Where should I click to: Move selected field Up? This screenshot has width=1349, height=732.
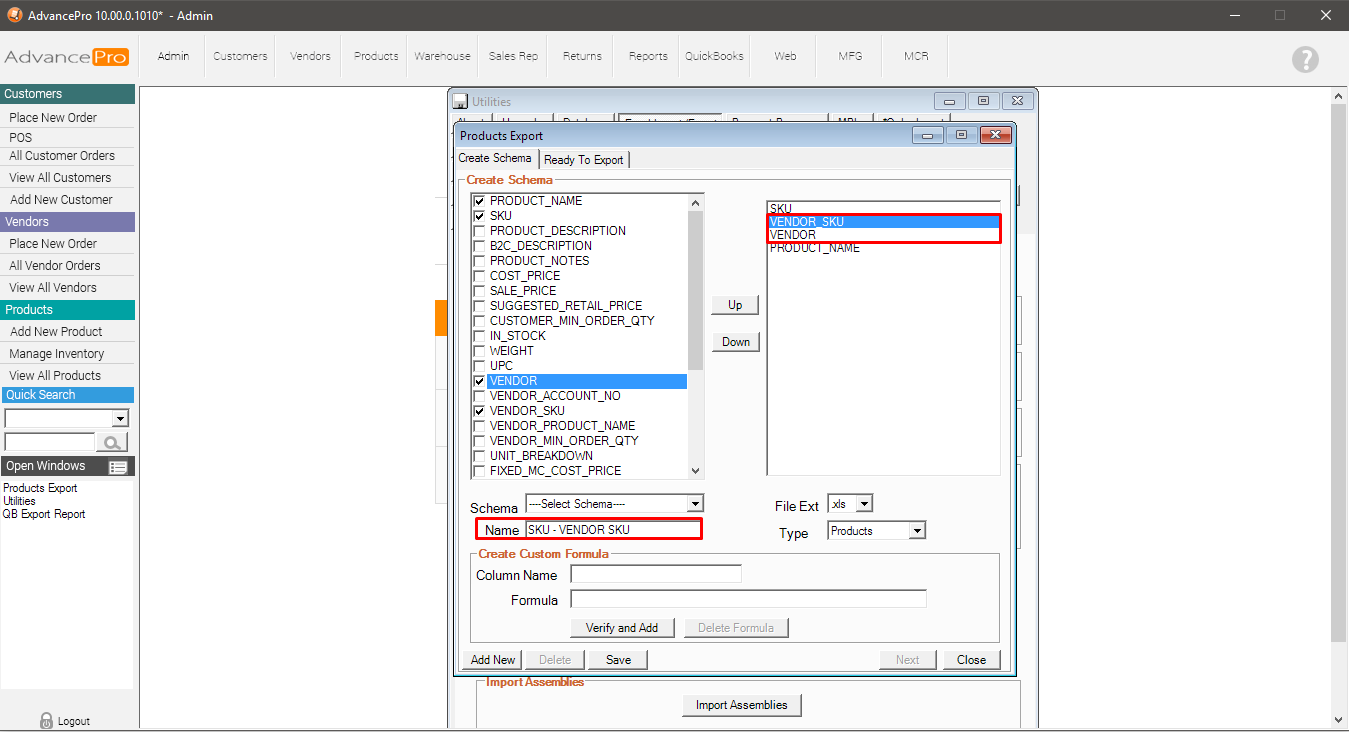(x=735, y=305)
